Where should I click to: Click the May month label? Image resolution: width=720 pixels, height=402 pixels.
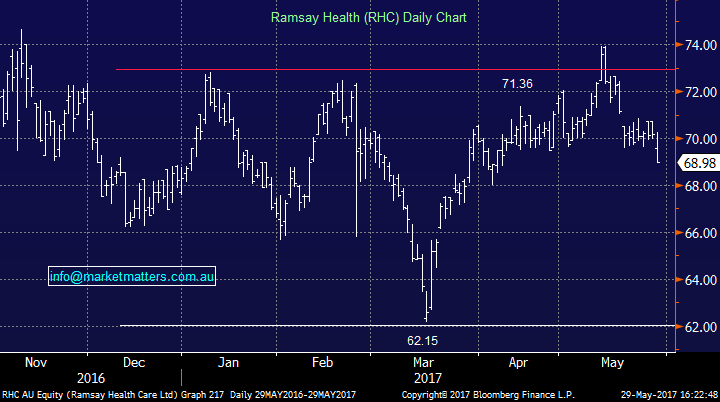[613, 362]
